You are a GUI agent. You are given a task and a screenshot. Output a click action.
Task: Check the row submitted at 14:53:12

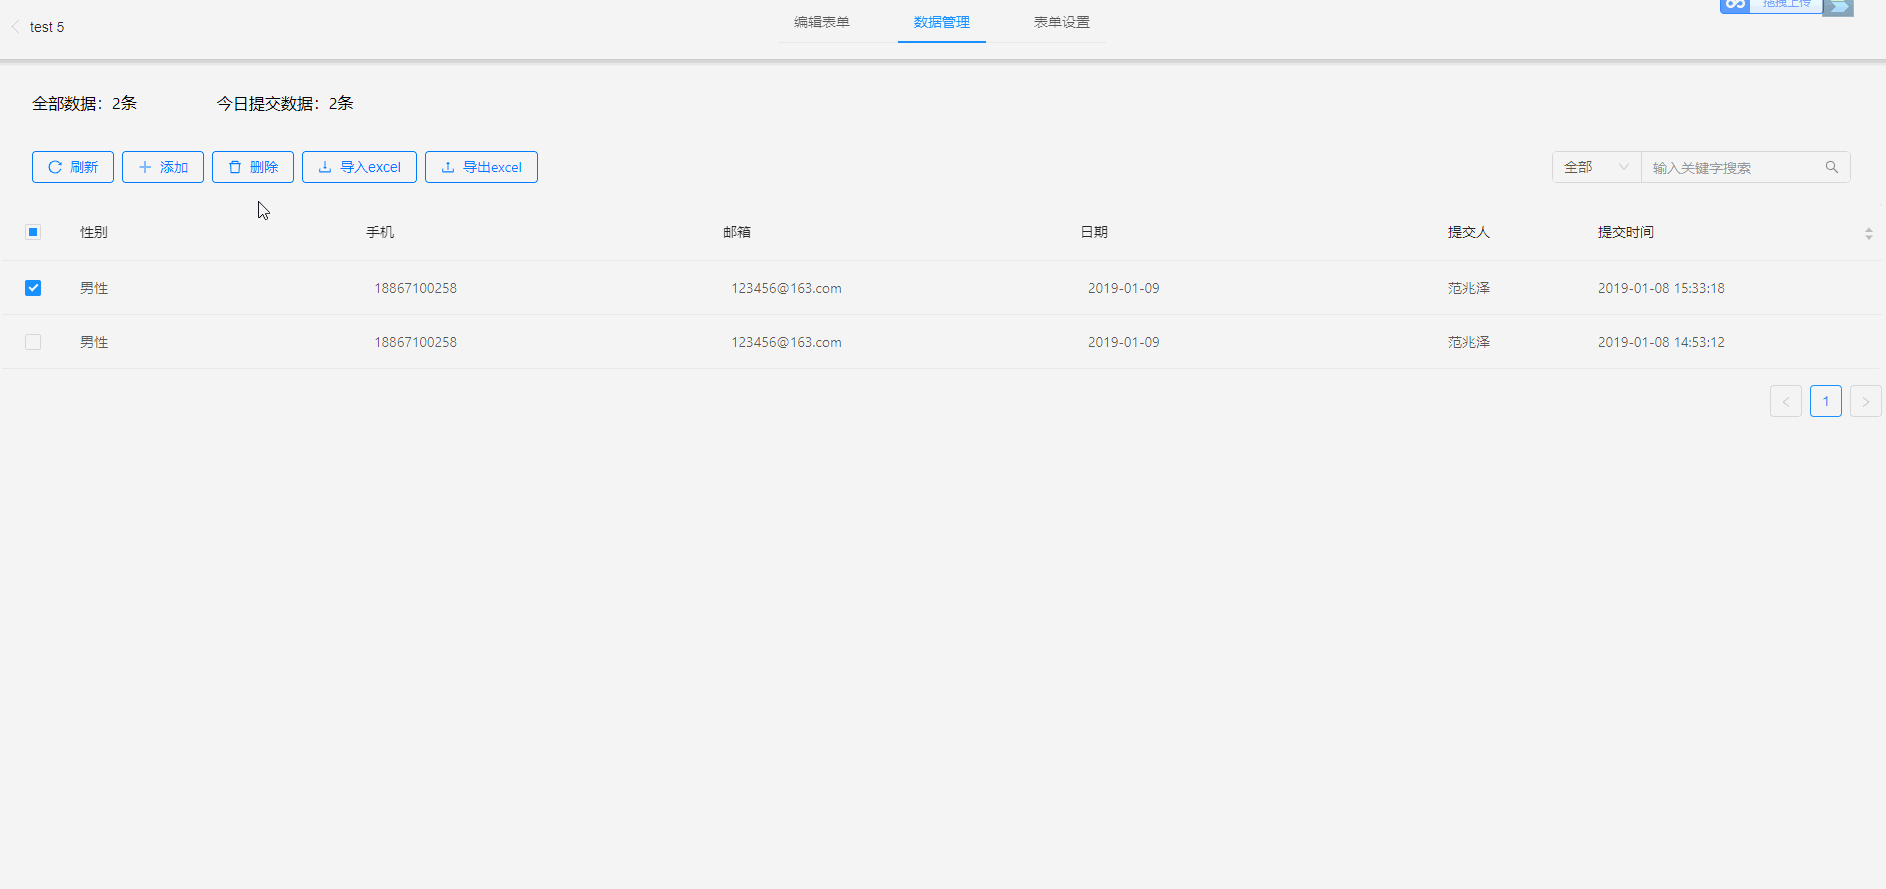[x=33, y=342]
